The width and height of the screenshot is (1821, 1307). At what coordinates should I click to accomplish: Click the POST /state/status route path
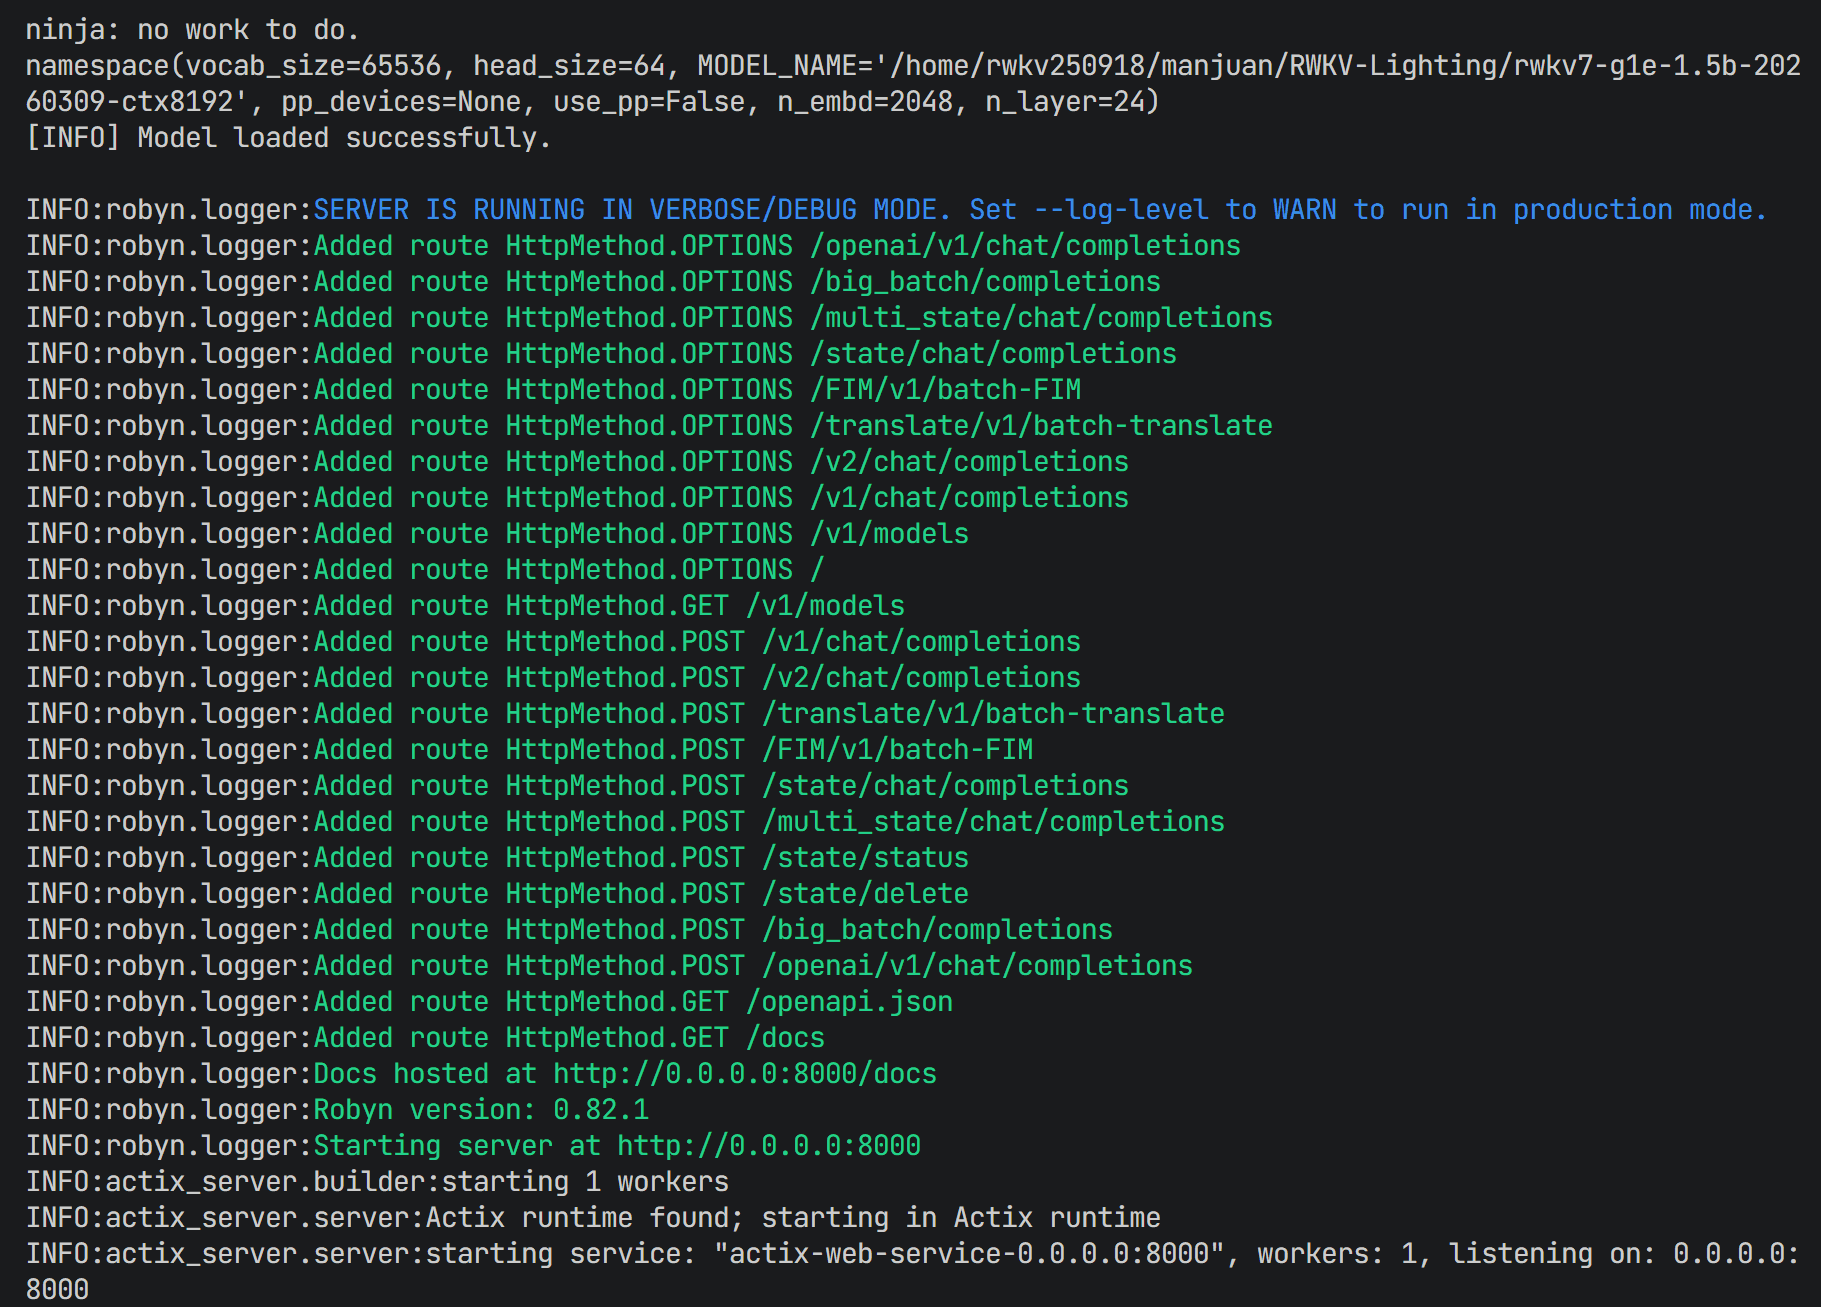pyautogui.click(x=865, y=858)
